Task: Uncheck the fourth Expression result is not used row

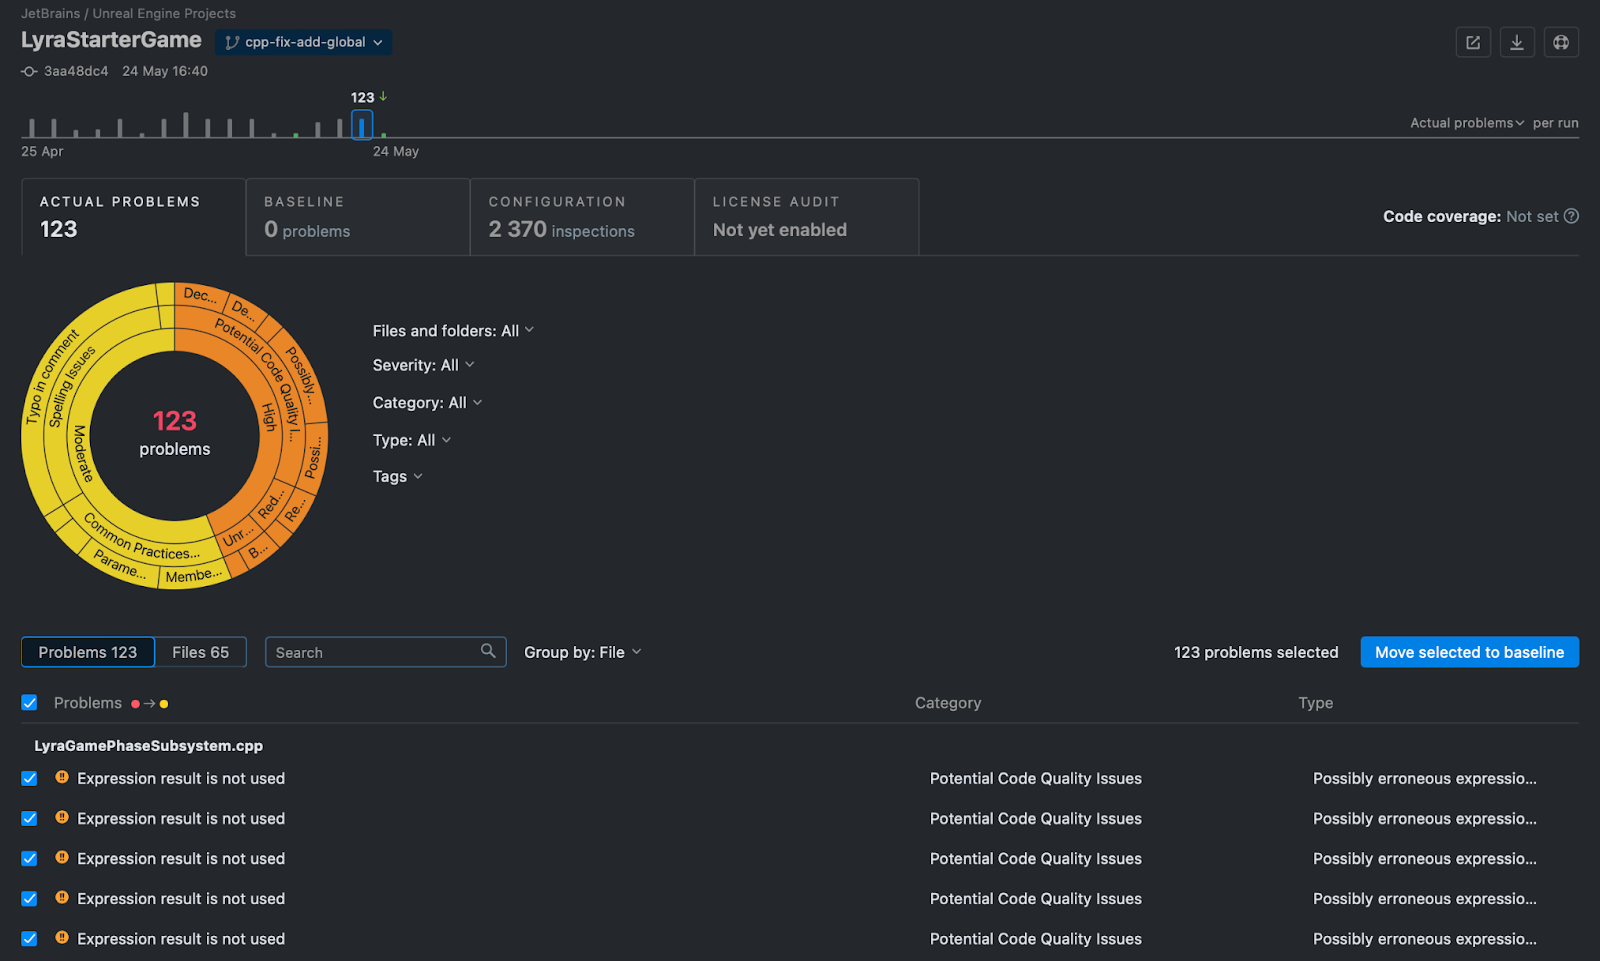Action: pyautogui.click(x=30, y=898)
